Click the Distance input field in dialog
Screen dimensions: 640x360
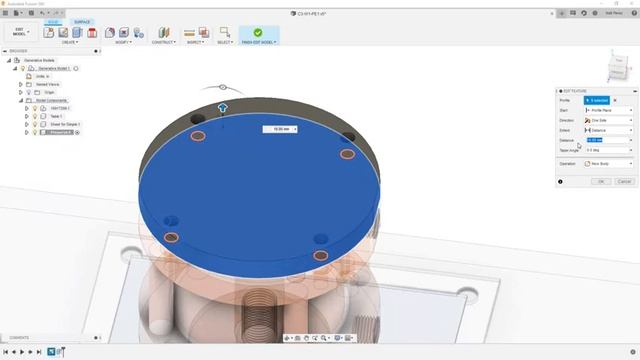pyautogui.click(x=608, y=140)
